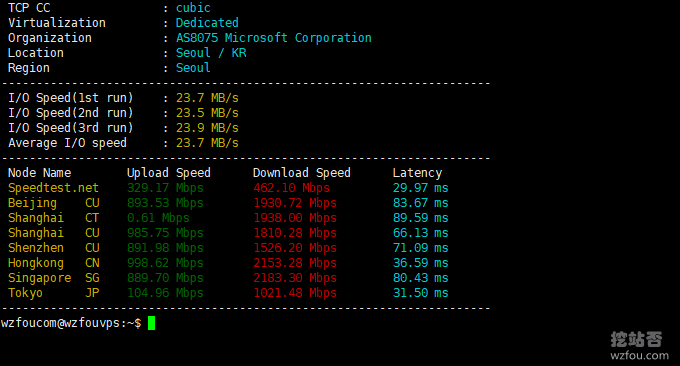This screenshot has height=366, width=680.
Task: Select Hongkong latency 36.59 ms
Action: [x=421, y=263]
